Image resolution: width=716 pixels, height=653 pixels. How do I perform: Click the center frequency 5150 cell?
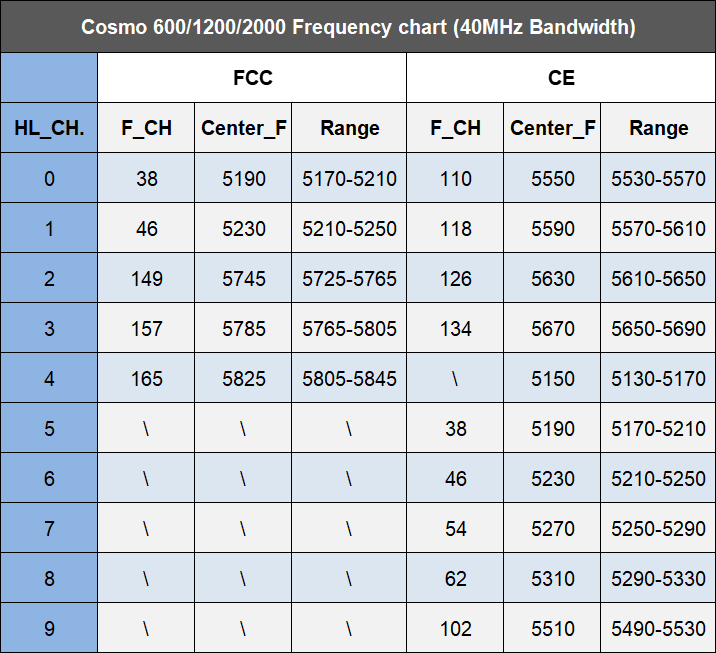552,378
